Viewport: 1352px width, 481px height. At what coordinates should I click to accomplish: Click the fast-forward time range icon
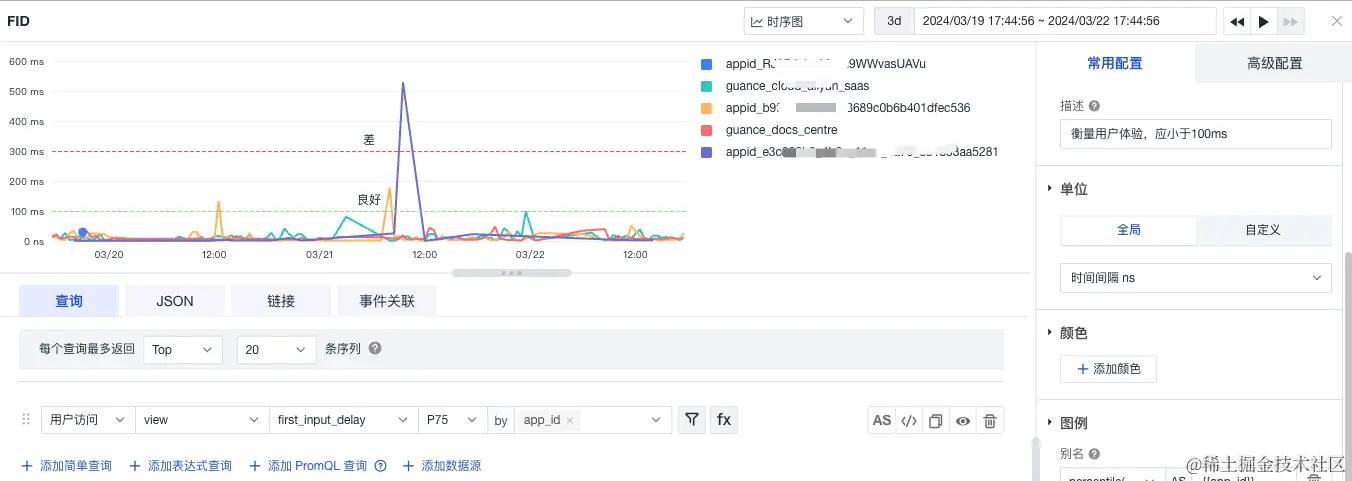[x=1291, y=21]
